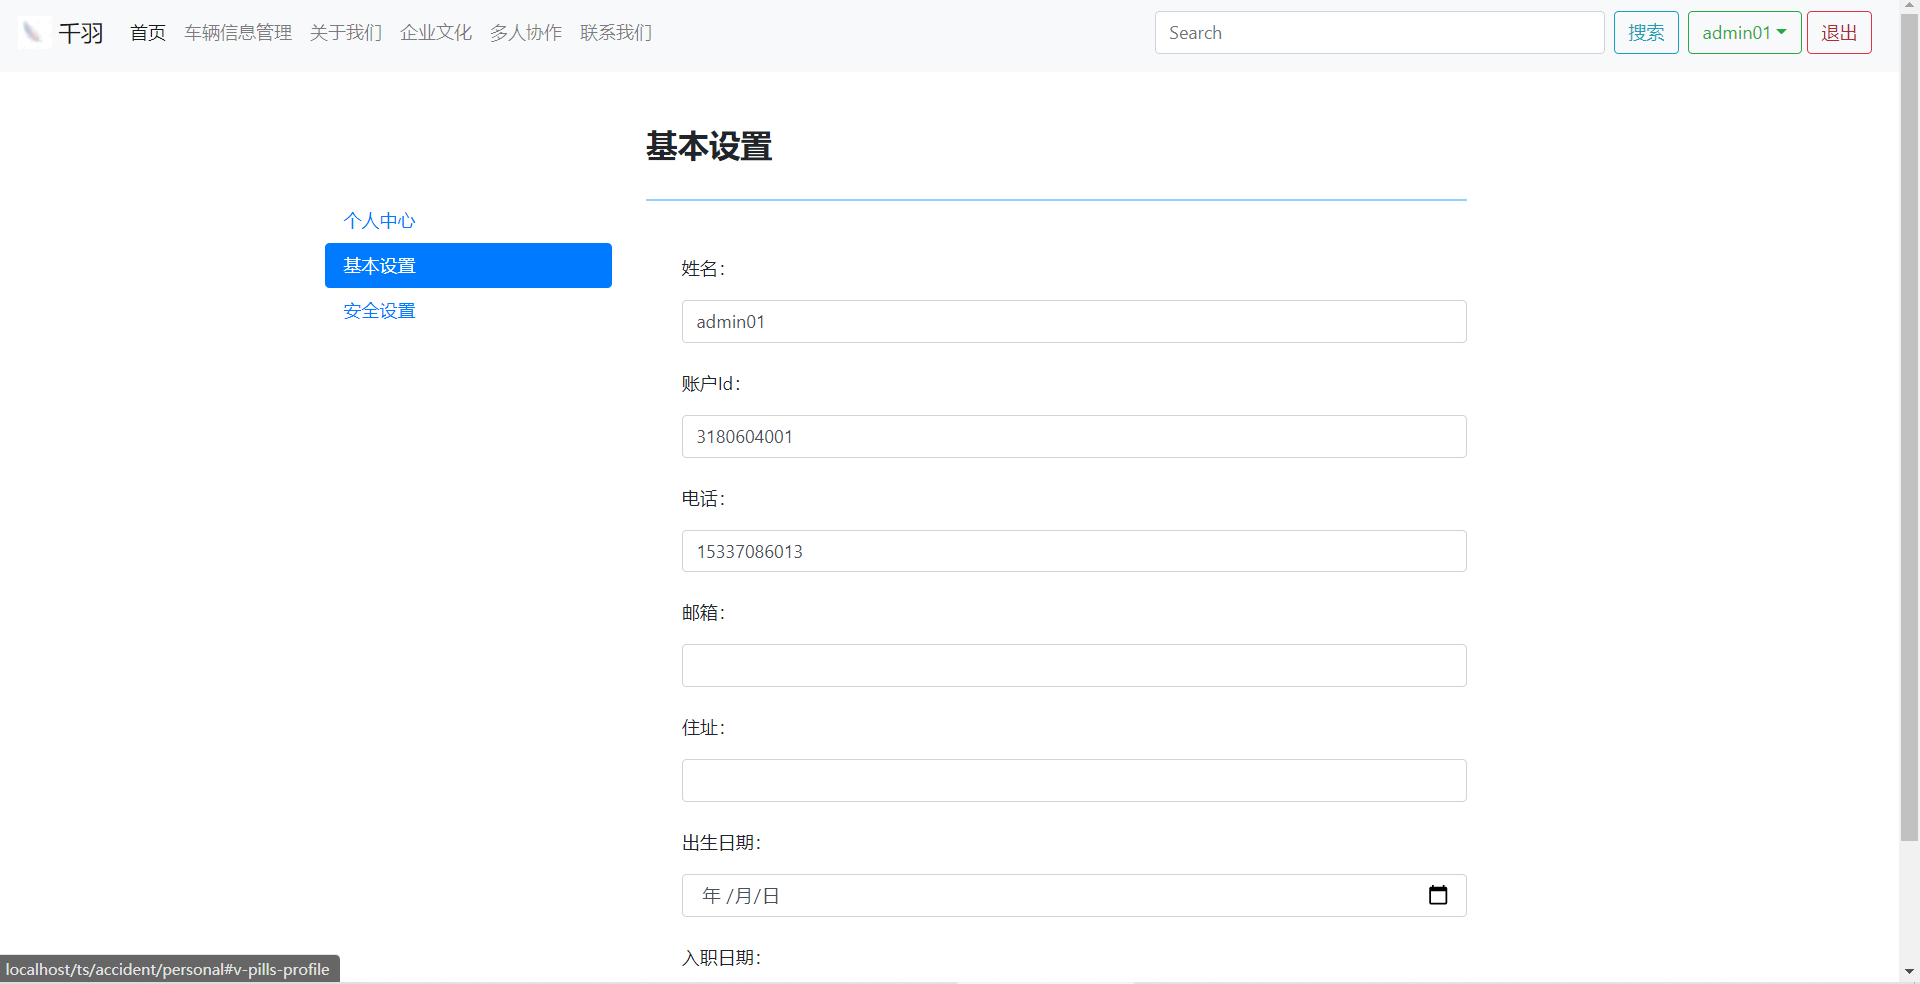Select the 基本设置 sidebar tab
The image size is (1920, 984).
coord(468,265)
